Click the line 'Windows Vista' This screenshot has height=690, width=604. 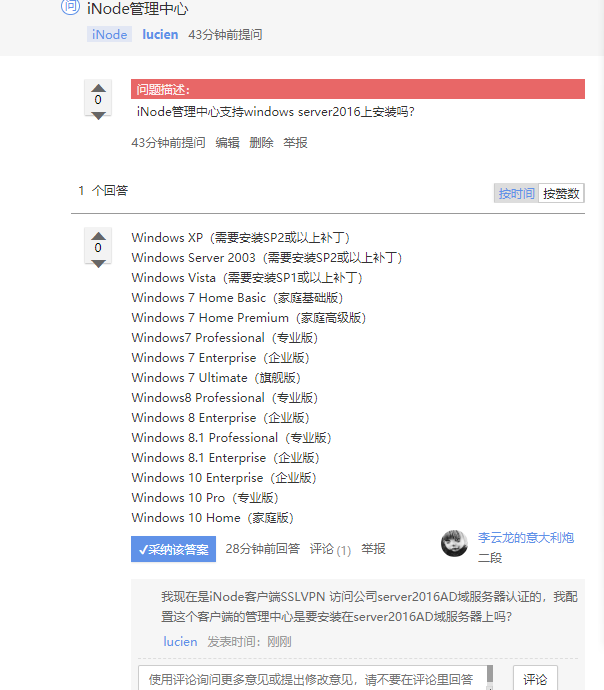(x=247, y=278)
